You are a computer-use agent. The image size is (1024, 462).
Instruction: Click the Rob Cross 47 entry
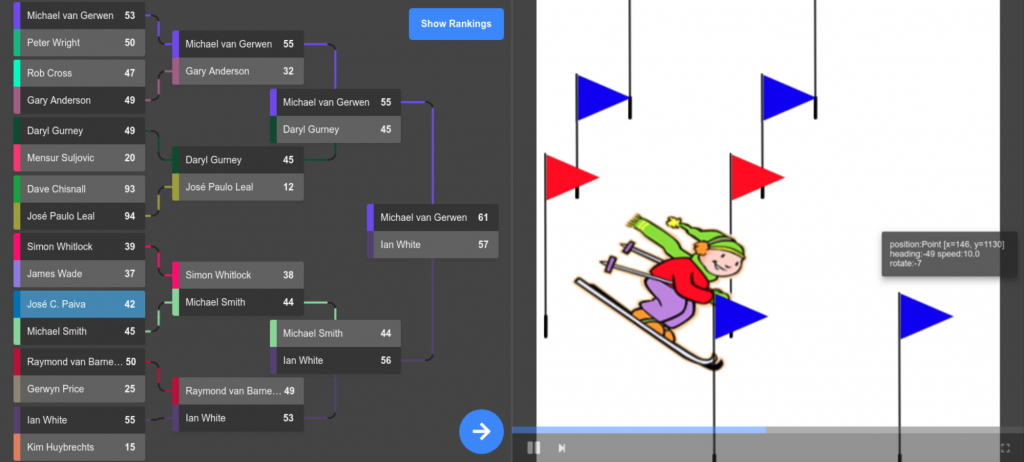point(79,73)
